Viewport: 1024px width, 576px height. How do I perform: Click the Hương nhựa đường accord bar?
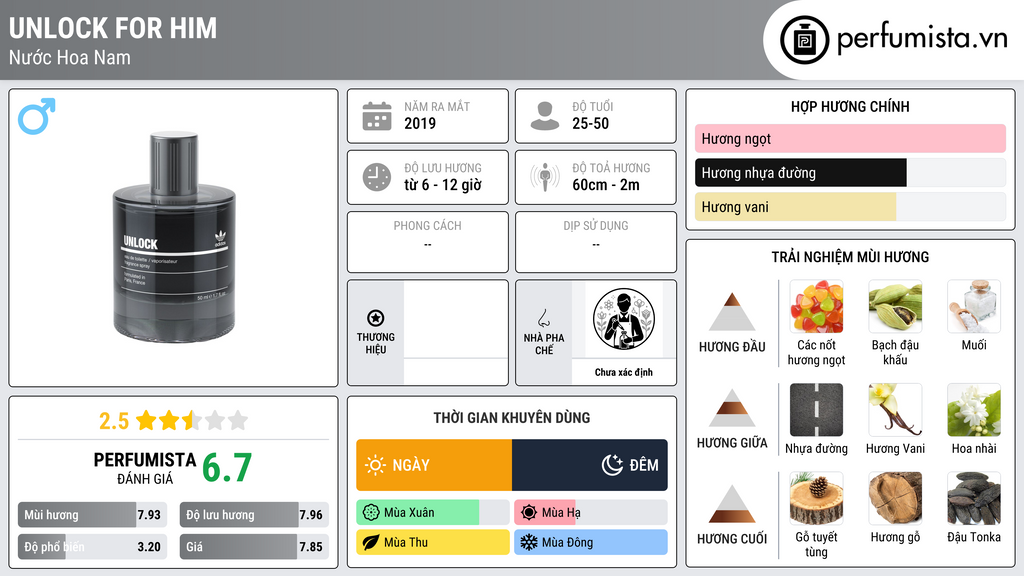click(x=850, y=172)
